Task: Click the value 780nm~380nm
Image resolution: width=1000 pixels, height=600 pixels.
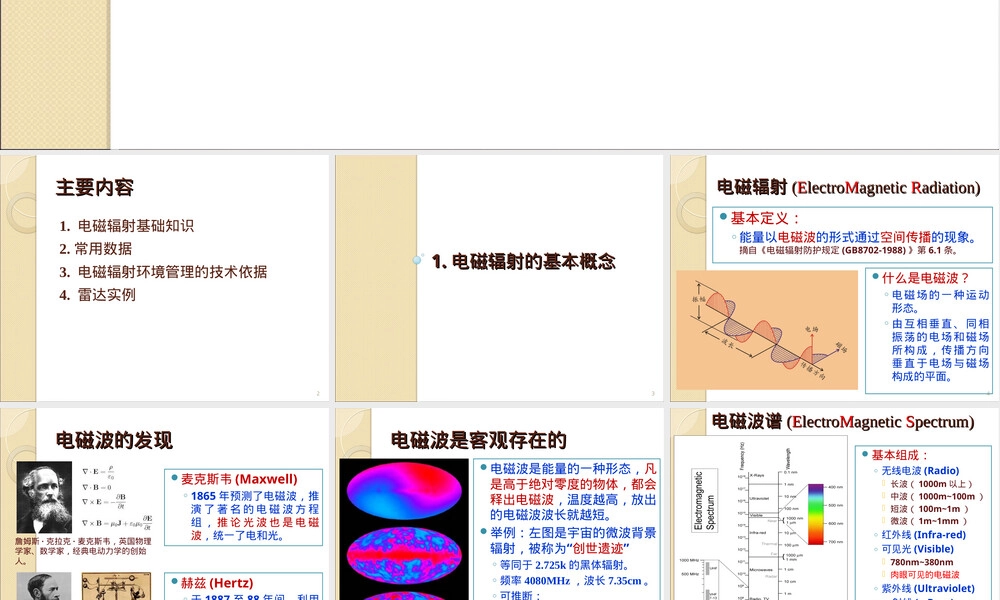Action: (x=922, y=562)
